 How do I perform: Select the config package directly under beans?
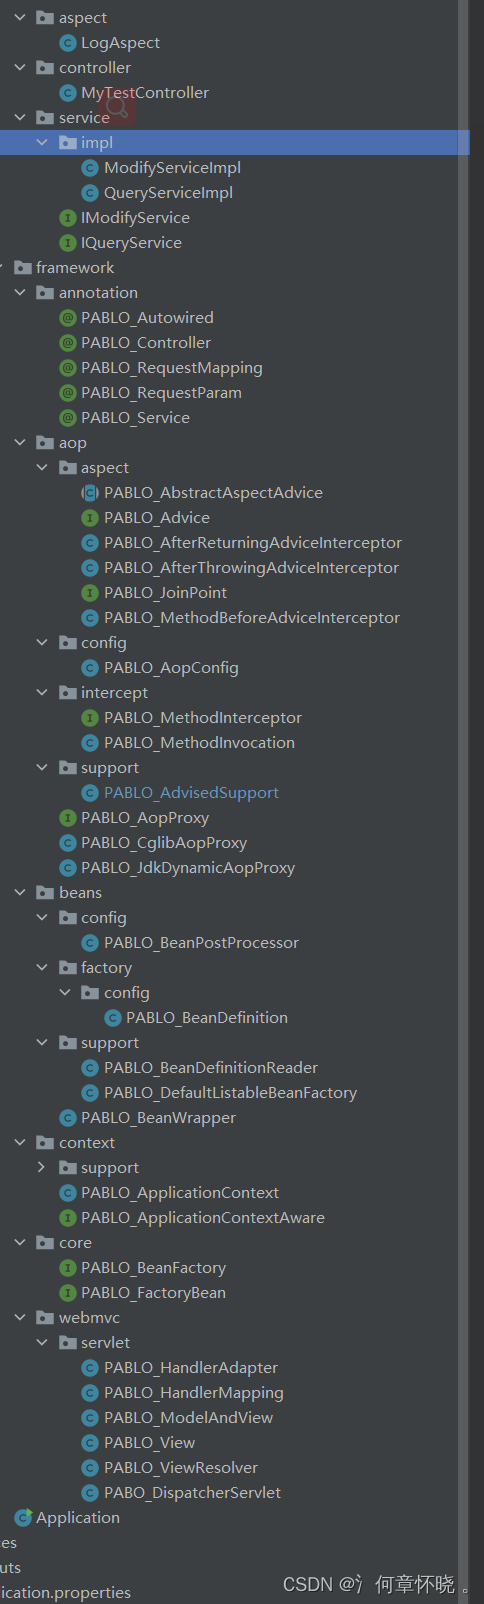point(103,918)
